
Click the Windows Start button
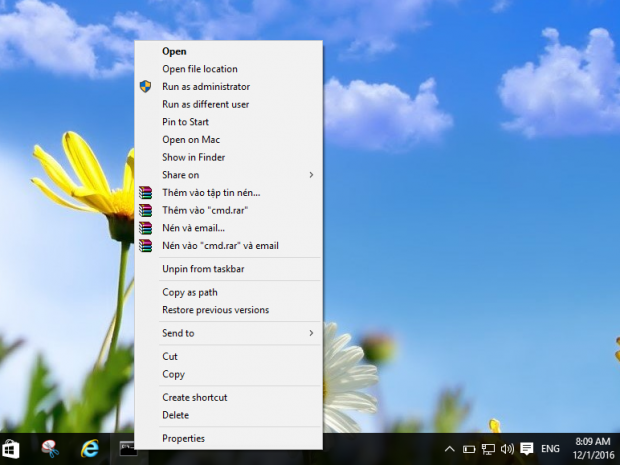[12, 449]
